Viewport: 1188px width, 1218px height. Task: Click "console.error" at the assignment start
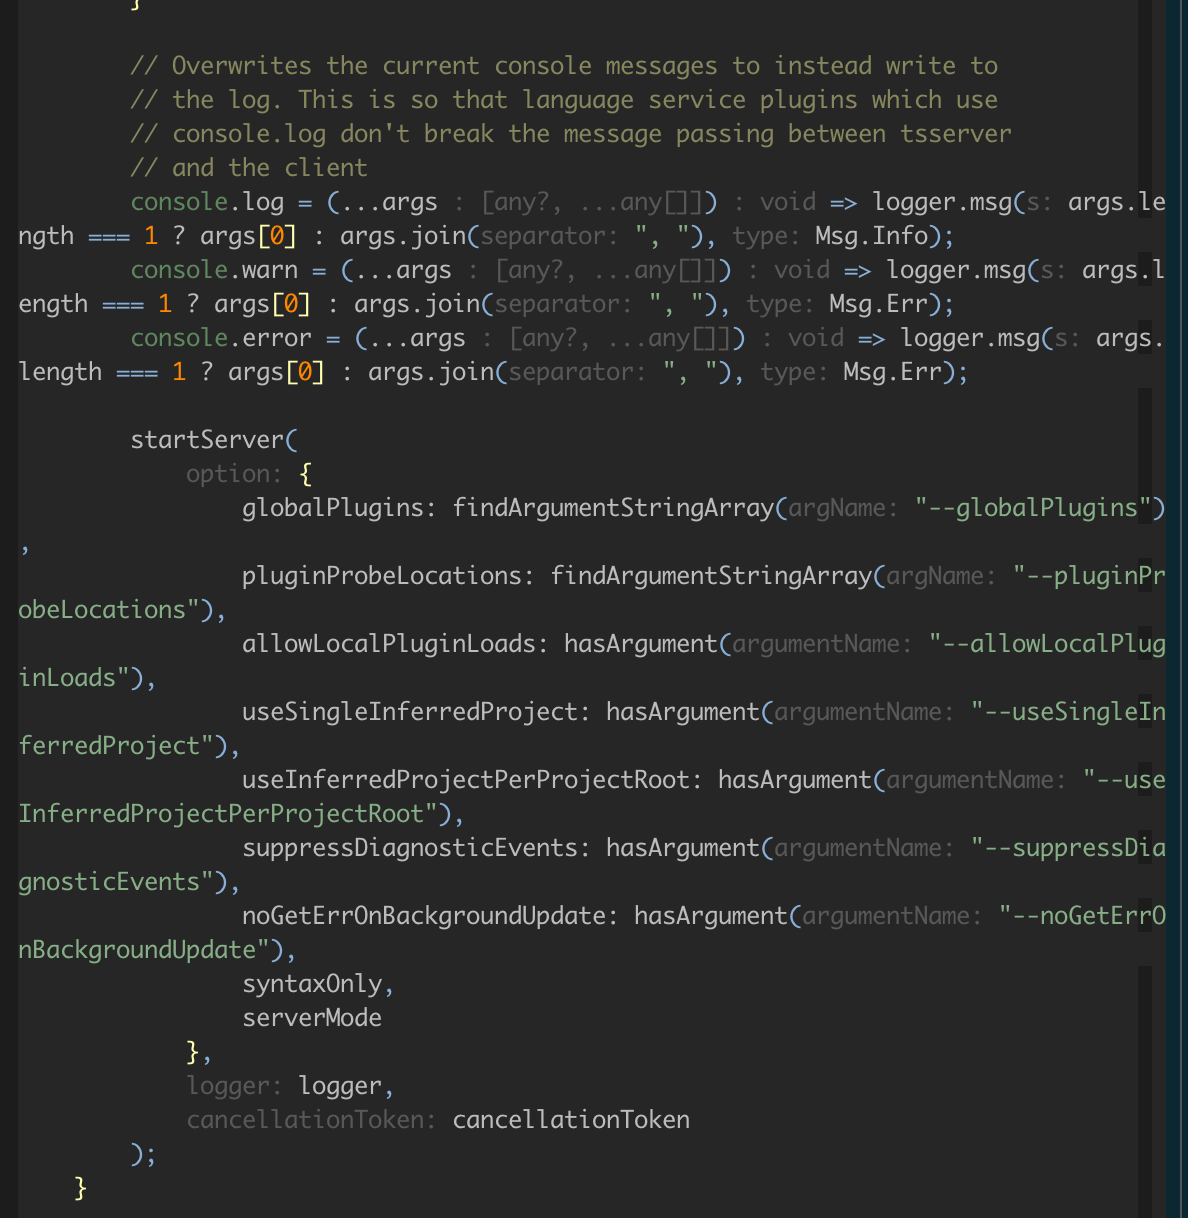(x=221, y=338)
